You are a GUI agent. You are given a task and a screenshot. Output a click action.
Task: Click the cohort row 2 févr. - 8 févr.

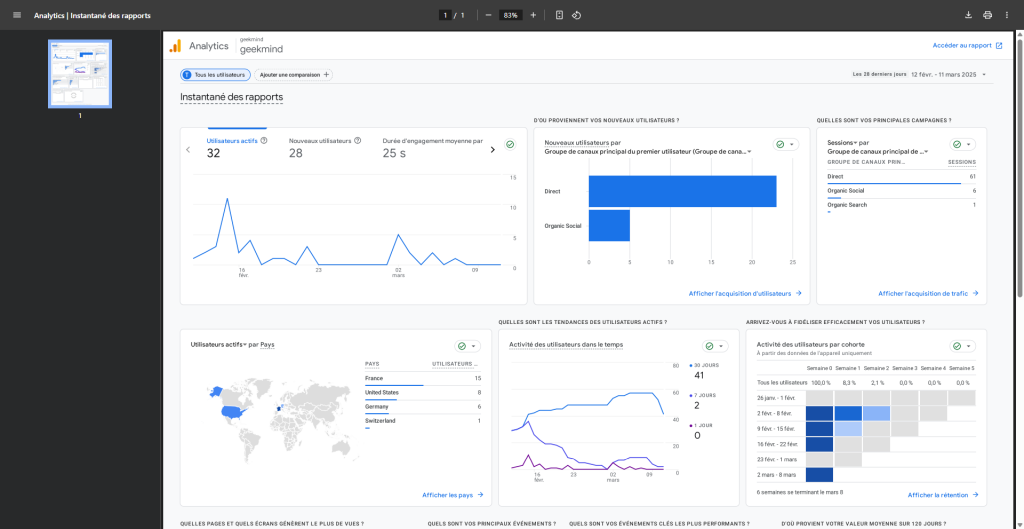tap(865, 413)
